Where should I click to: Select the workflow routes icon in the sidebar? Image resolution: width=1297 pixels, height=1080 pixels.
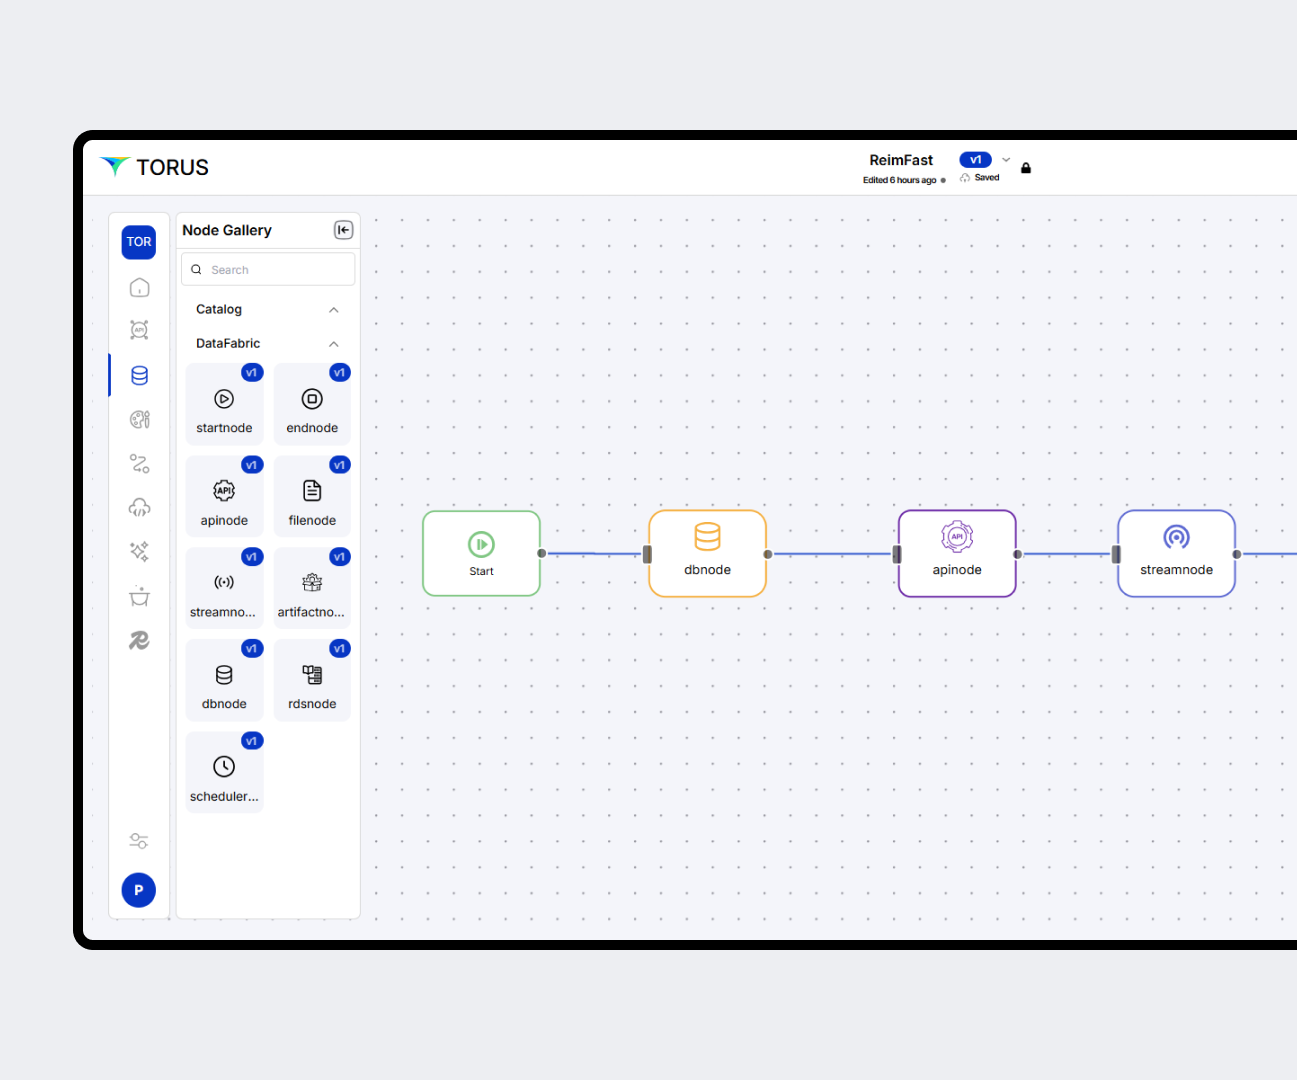[139, 463]
